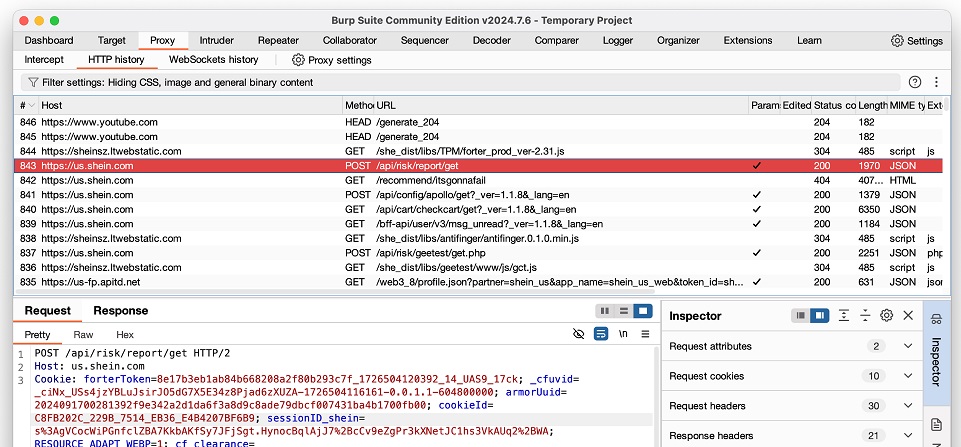
Task: Open Burp Suite Settings via gear icon
Action: [897, 40]
